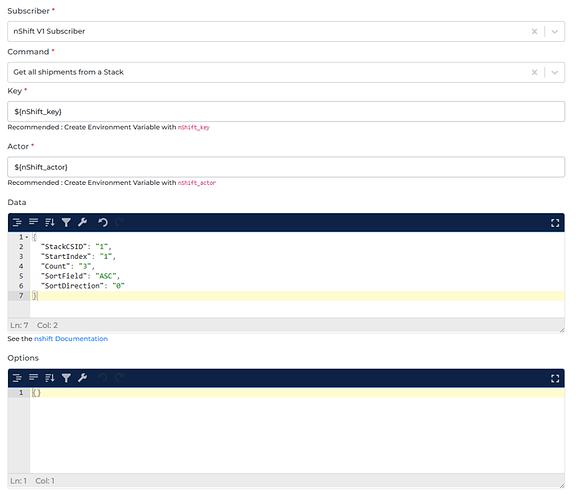The image size is (579, 500).
Task: Undo in Options editor toolbar
Action: 103,378
